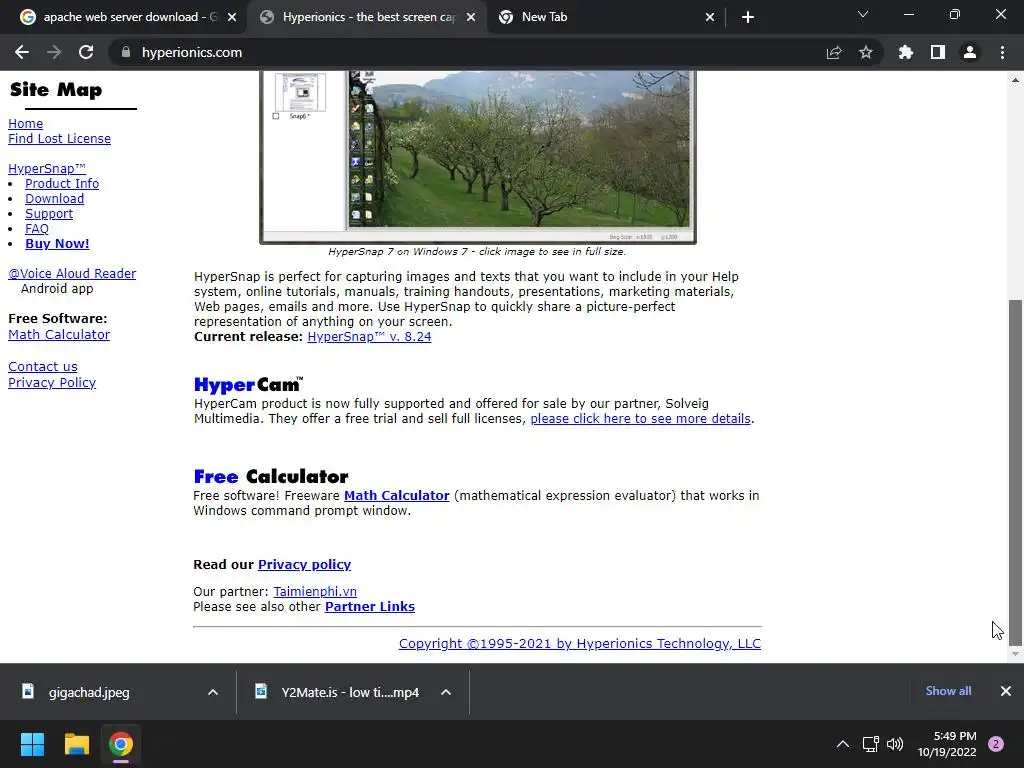
Task: Open the Chrome profile menu
Action: pos(970,52)
